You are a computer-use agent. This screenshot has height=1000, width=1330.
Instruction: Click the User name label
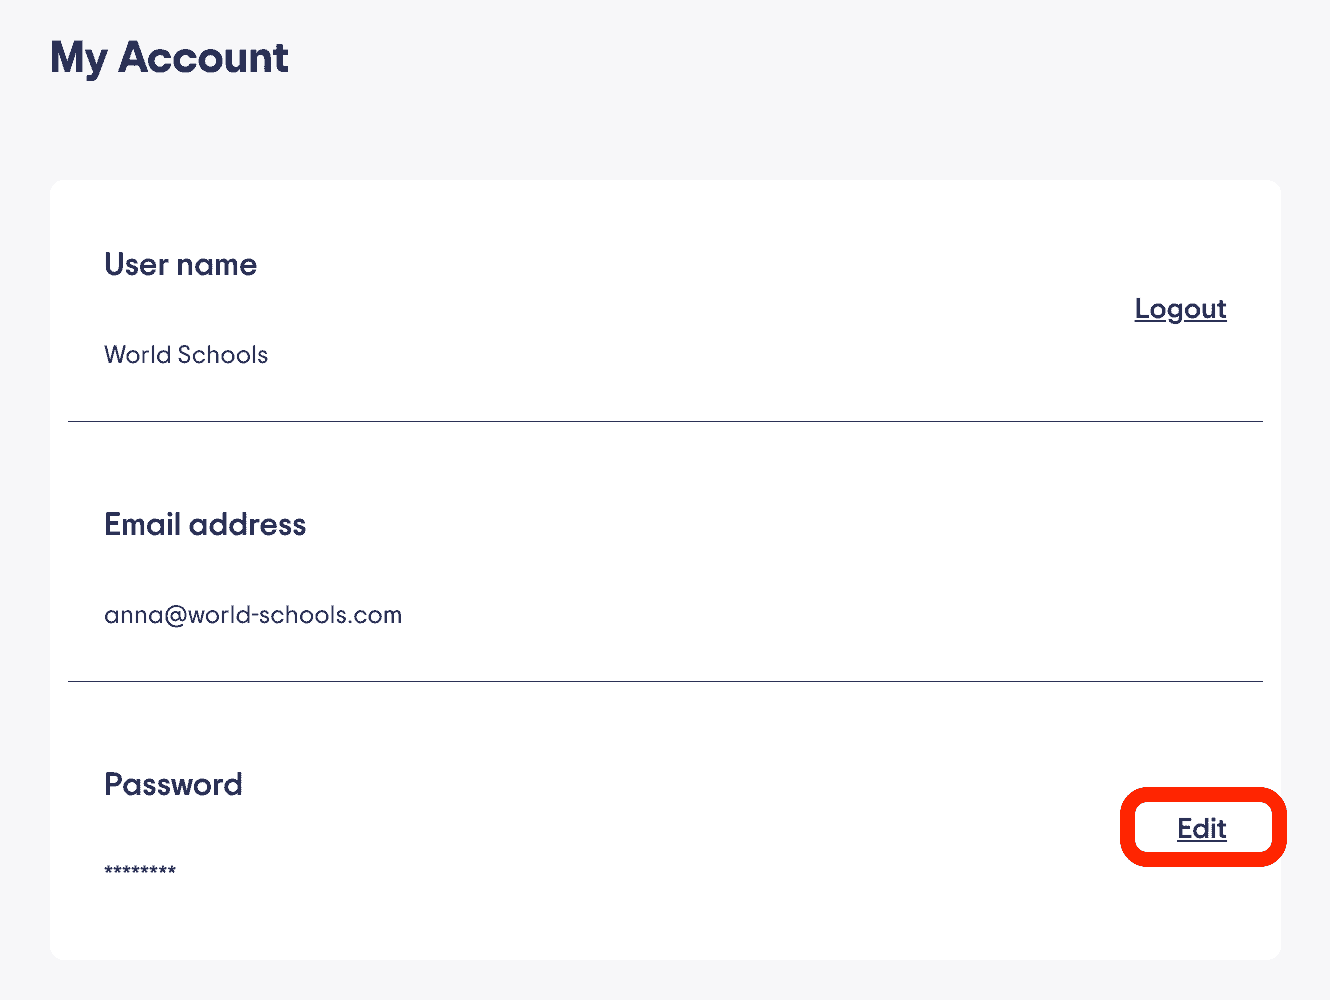(181, 265)
